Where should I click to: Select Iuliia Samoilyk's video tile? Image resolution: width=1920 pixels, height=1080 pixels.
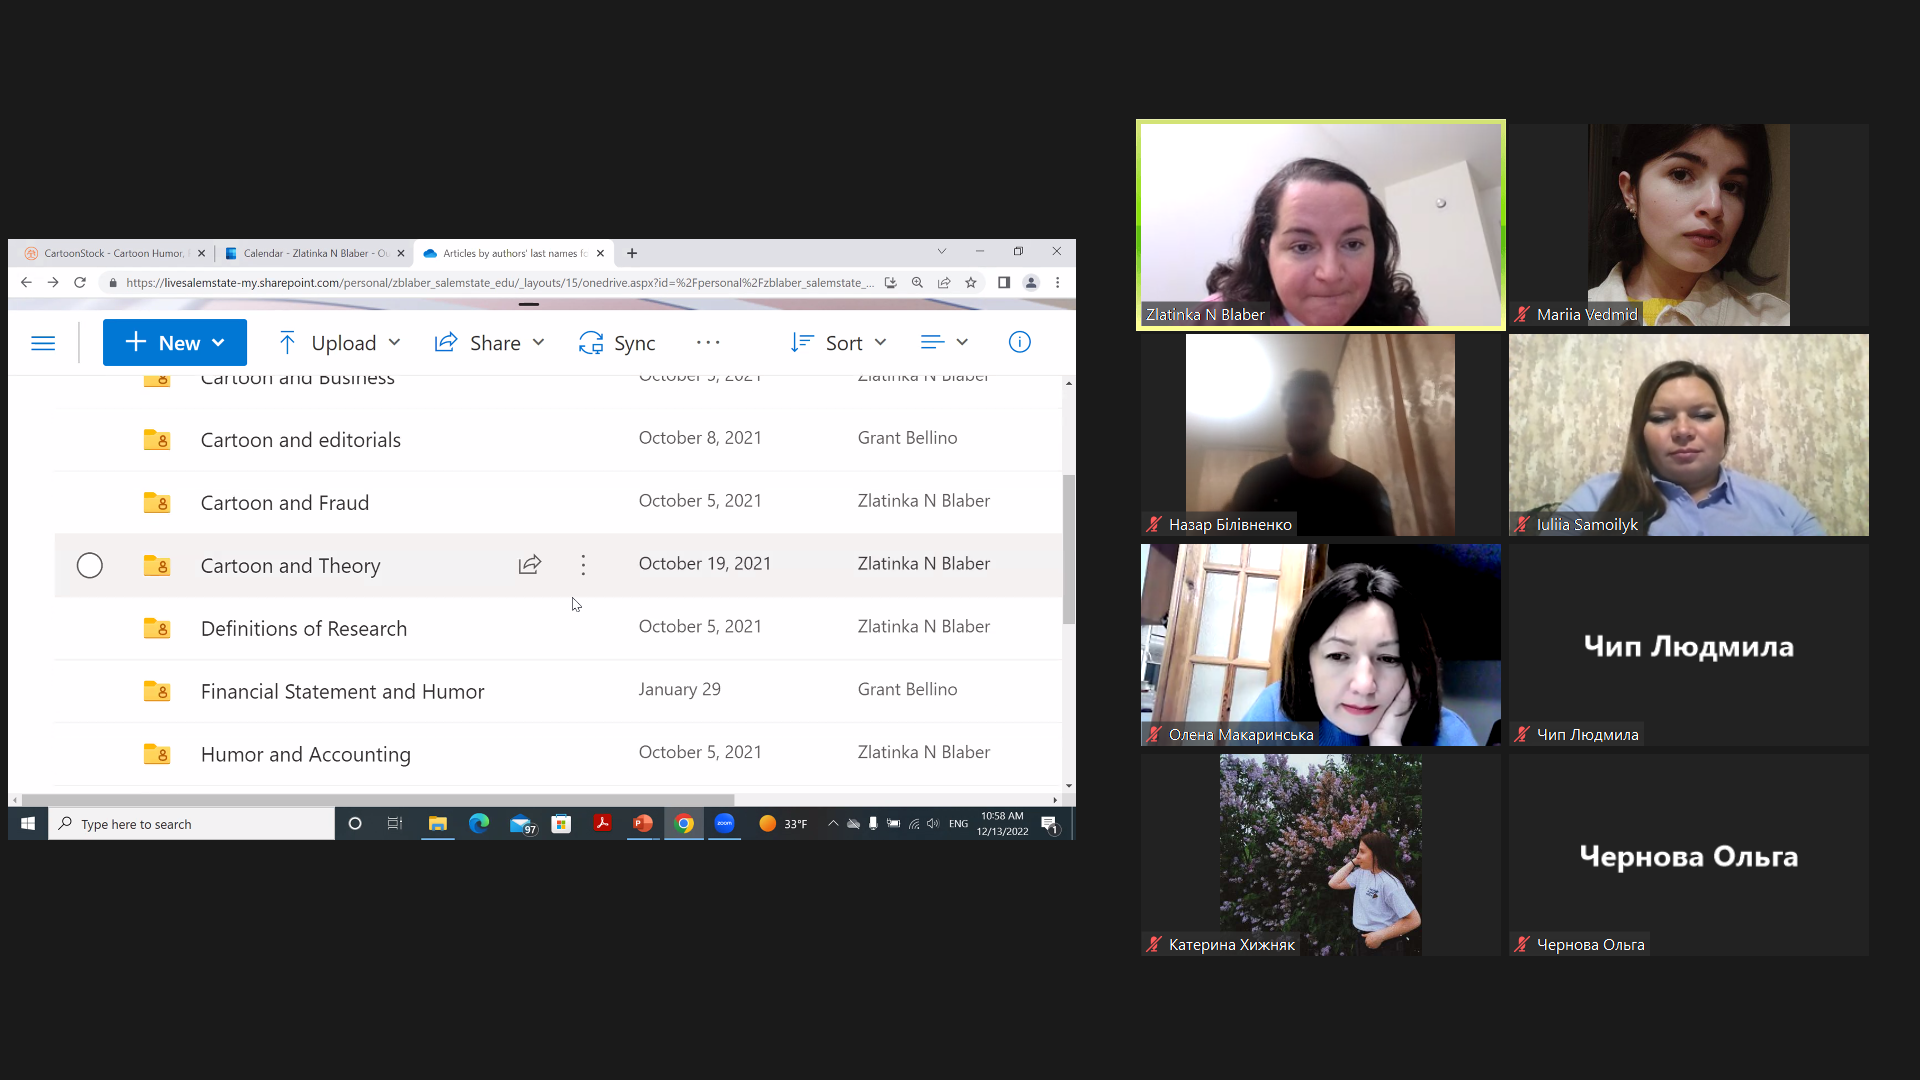pos(1688,435)
